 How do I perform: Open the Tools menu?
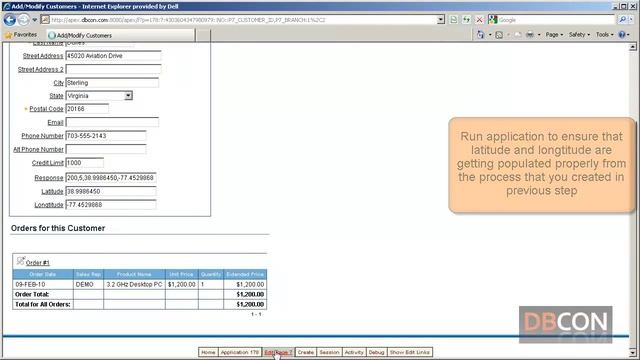click(604, 35)
